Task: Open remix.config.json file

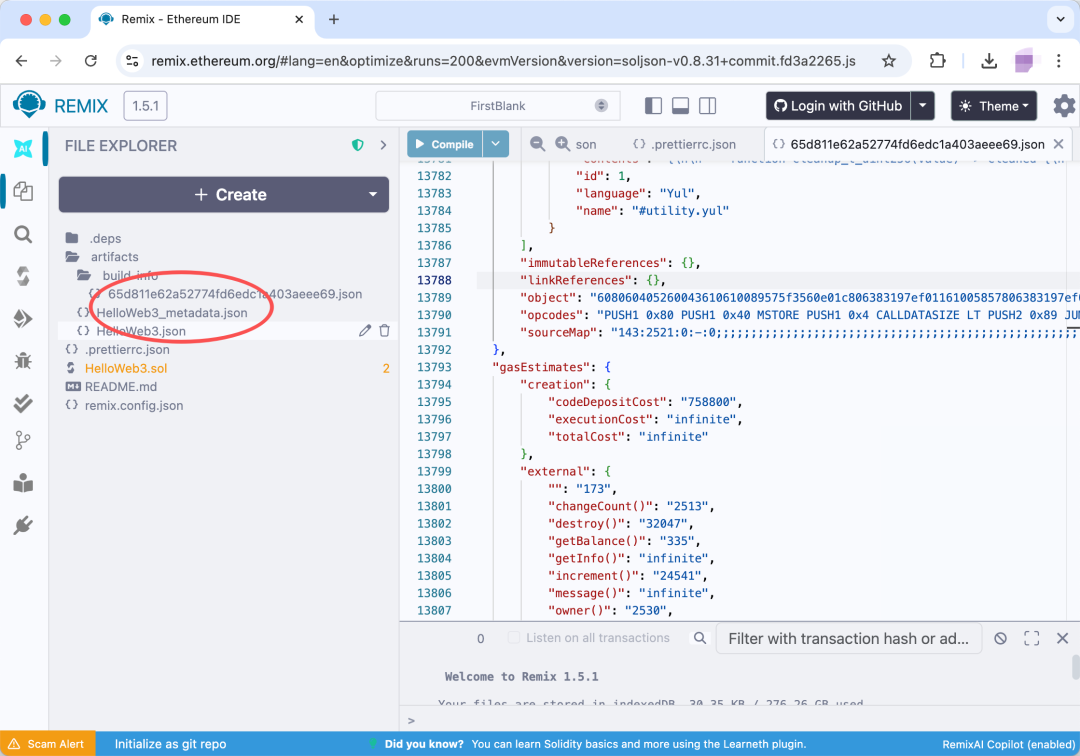Action: point(134,405)
